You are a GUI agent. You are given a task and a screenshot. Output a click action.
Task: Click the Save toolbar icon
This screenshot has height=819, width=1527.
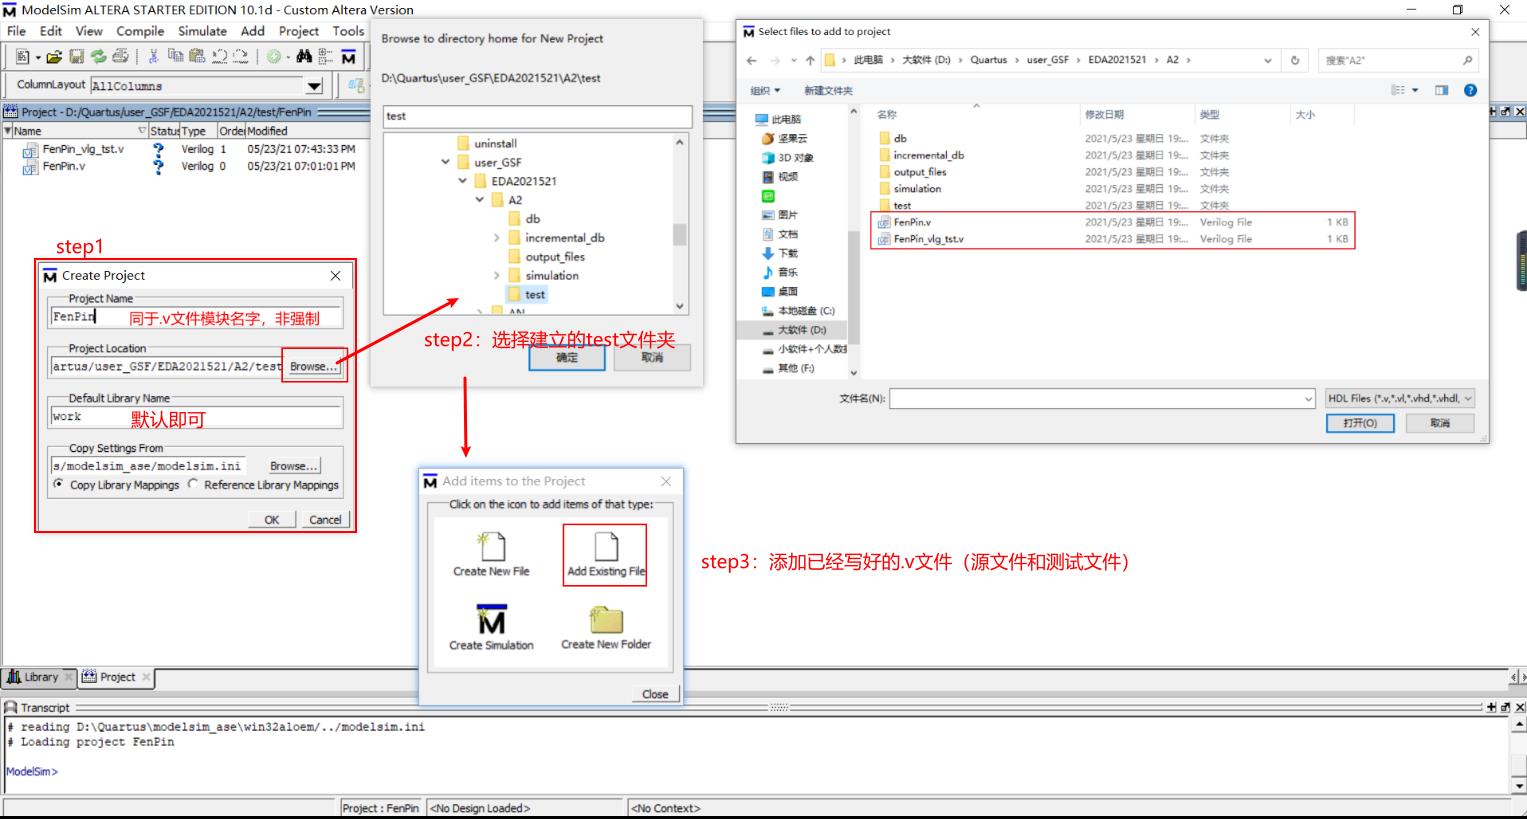pos(76,57)
